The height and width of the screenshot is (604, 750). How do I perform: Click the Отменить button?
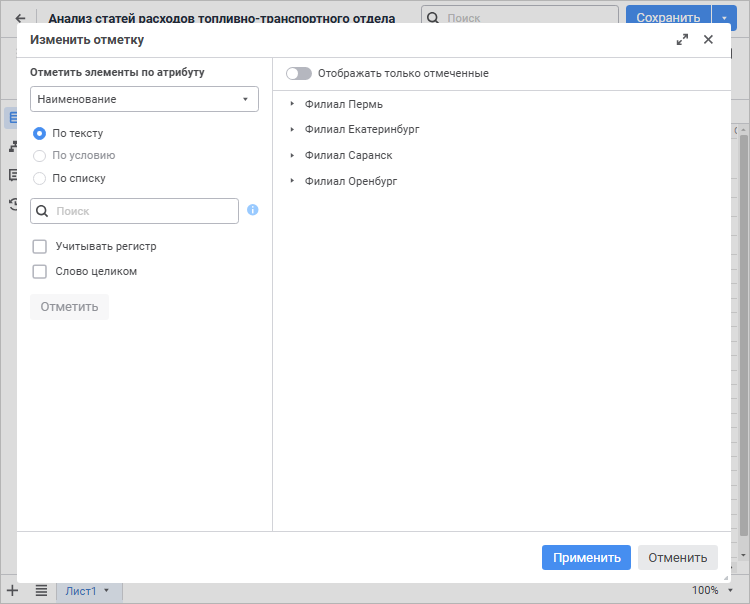coord(678,558)
